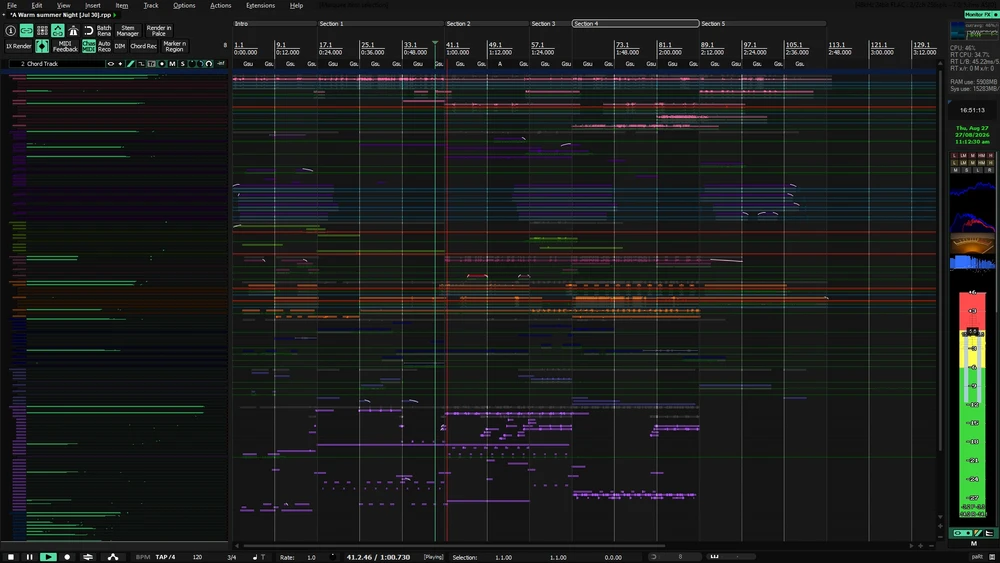Toggle the TR button on Chord Track
This screenshot has width=1000, height=563.
point(152,64)
